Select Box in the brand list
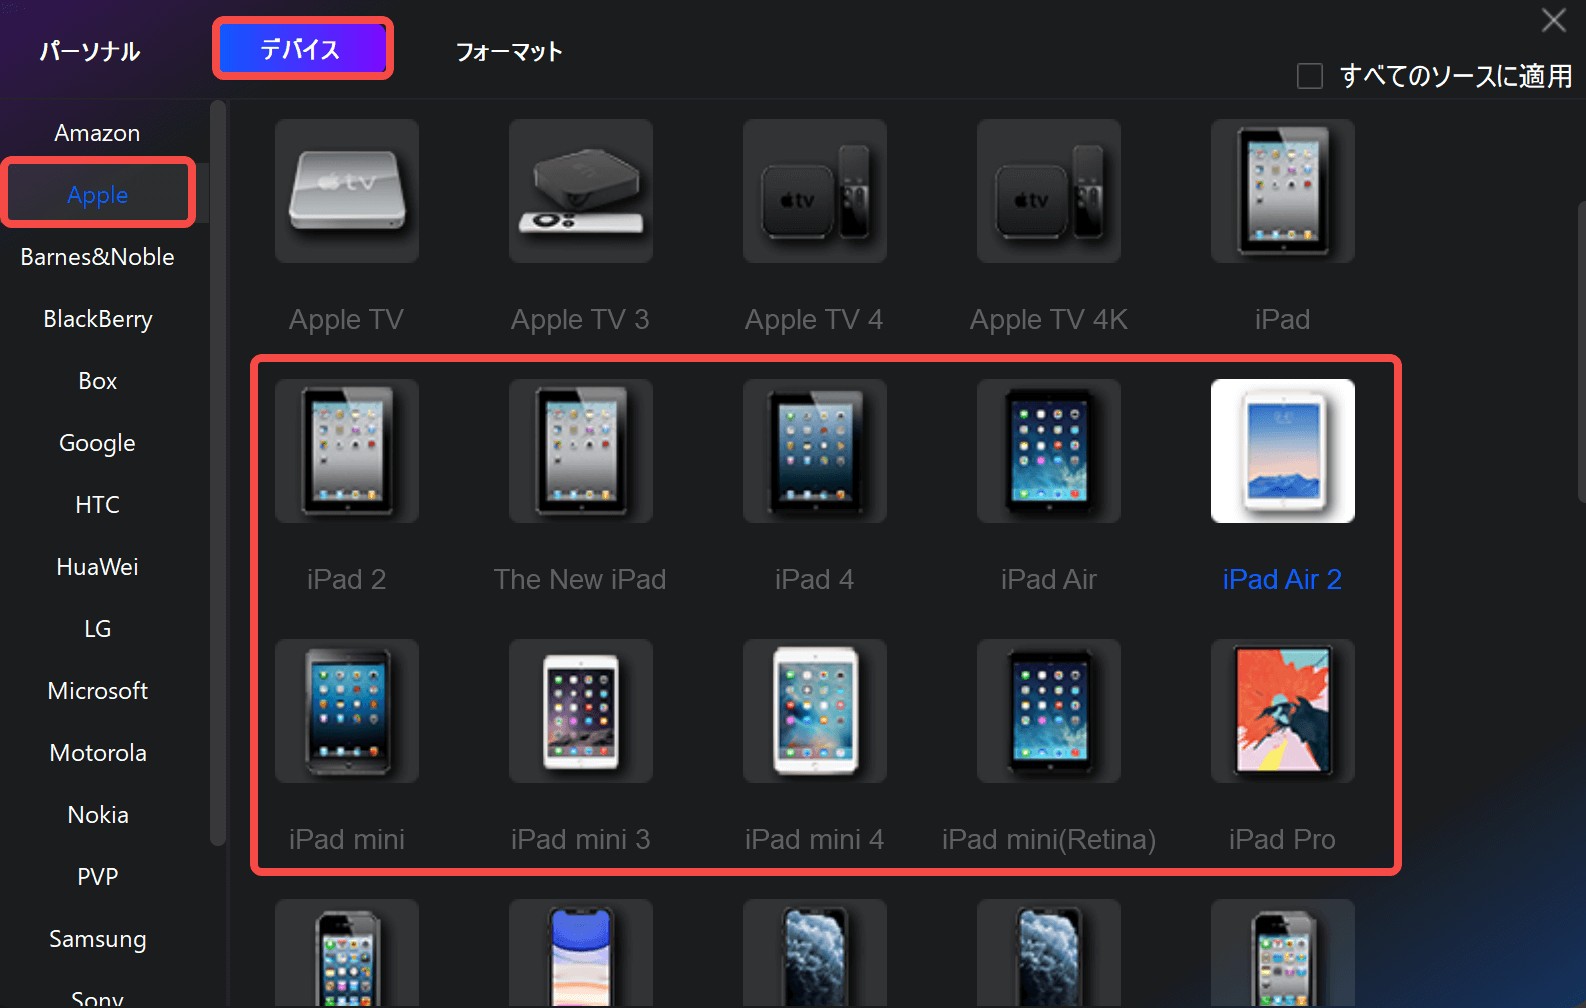The height and width of the screenshot is (1008, 1586). click(97, 381)
